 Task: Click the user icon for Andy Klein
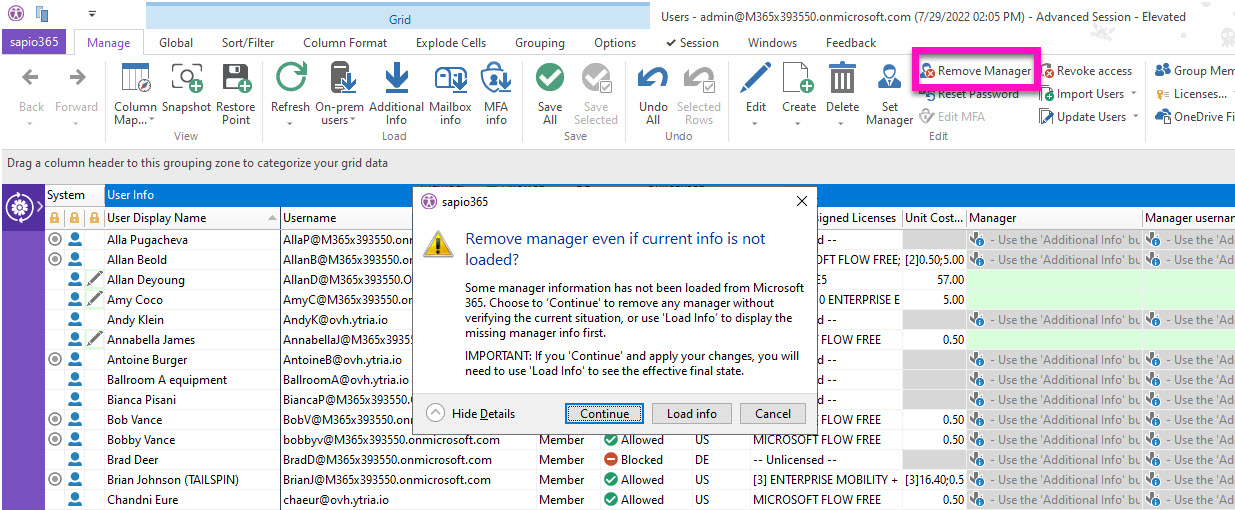click(x=75, y=320)
